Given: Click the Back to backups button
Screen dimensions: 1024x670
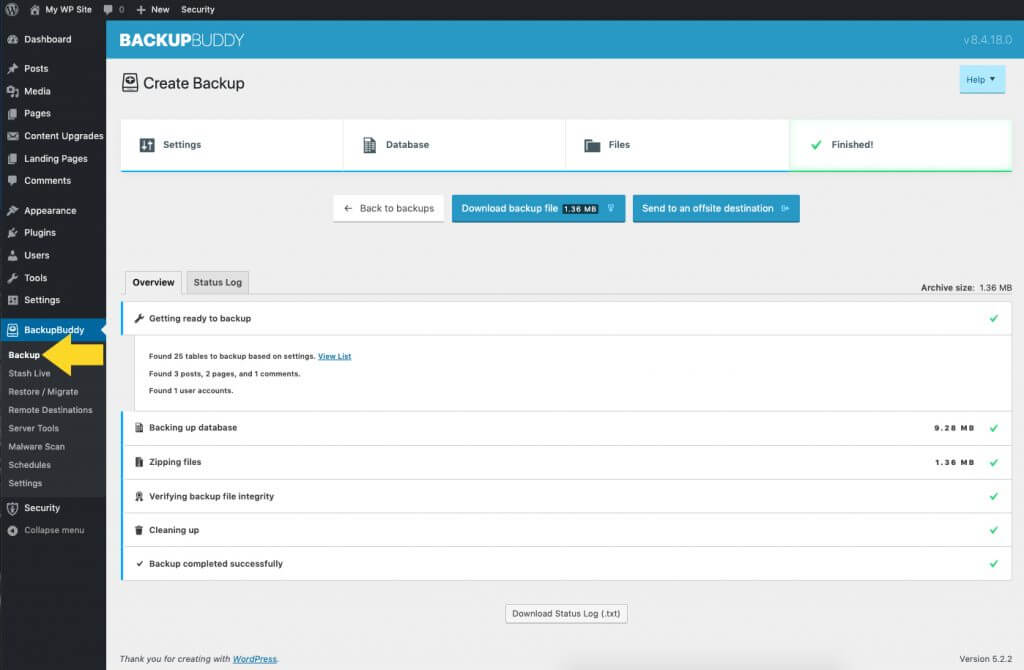Looking at the screenshot, I should (389, 208).
